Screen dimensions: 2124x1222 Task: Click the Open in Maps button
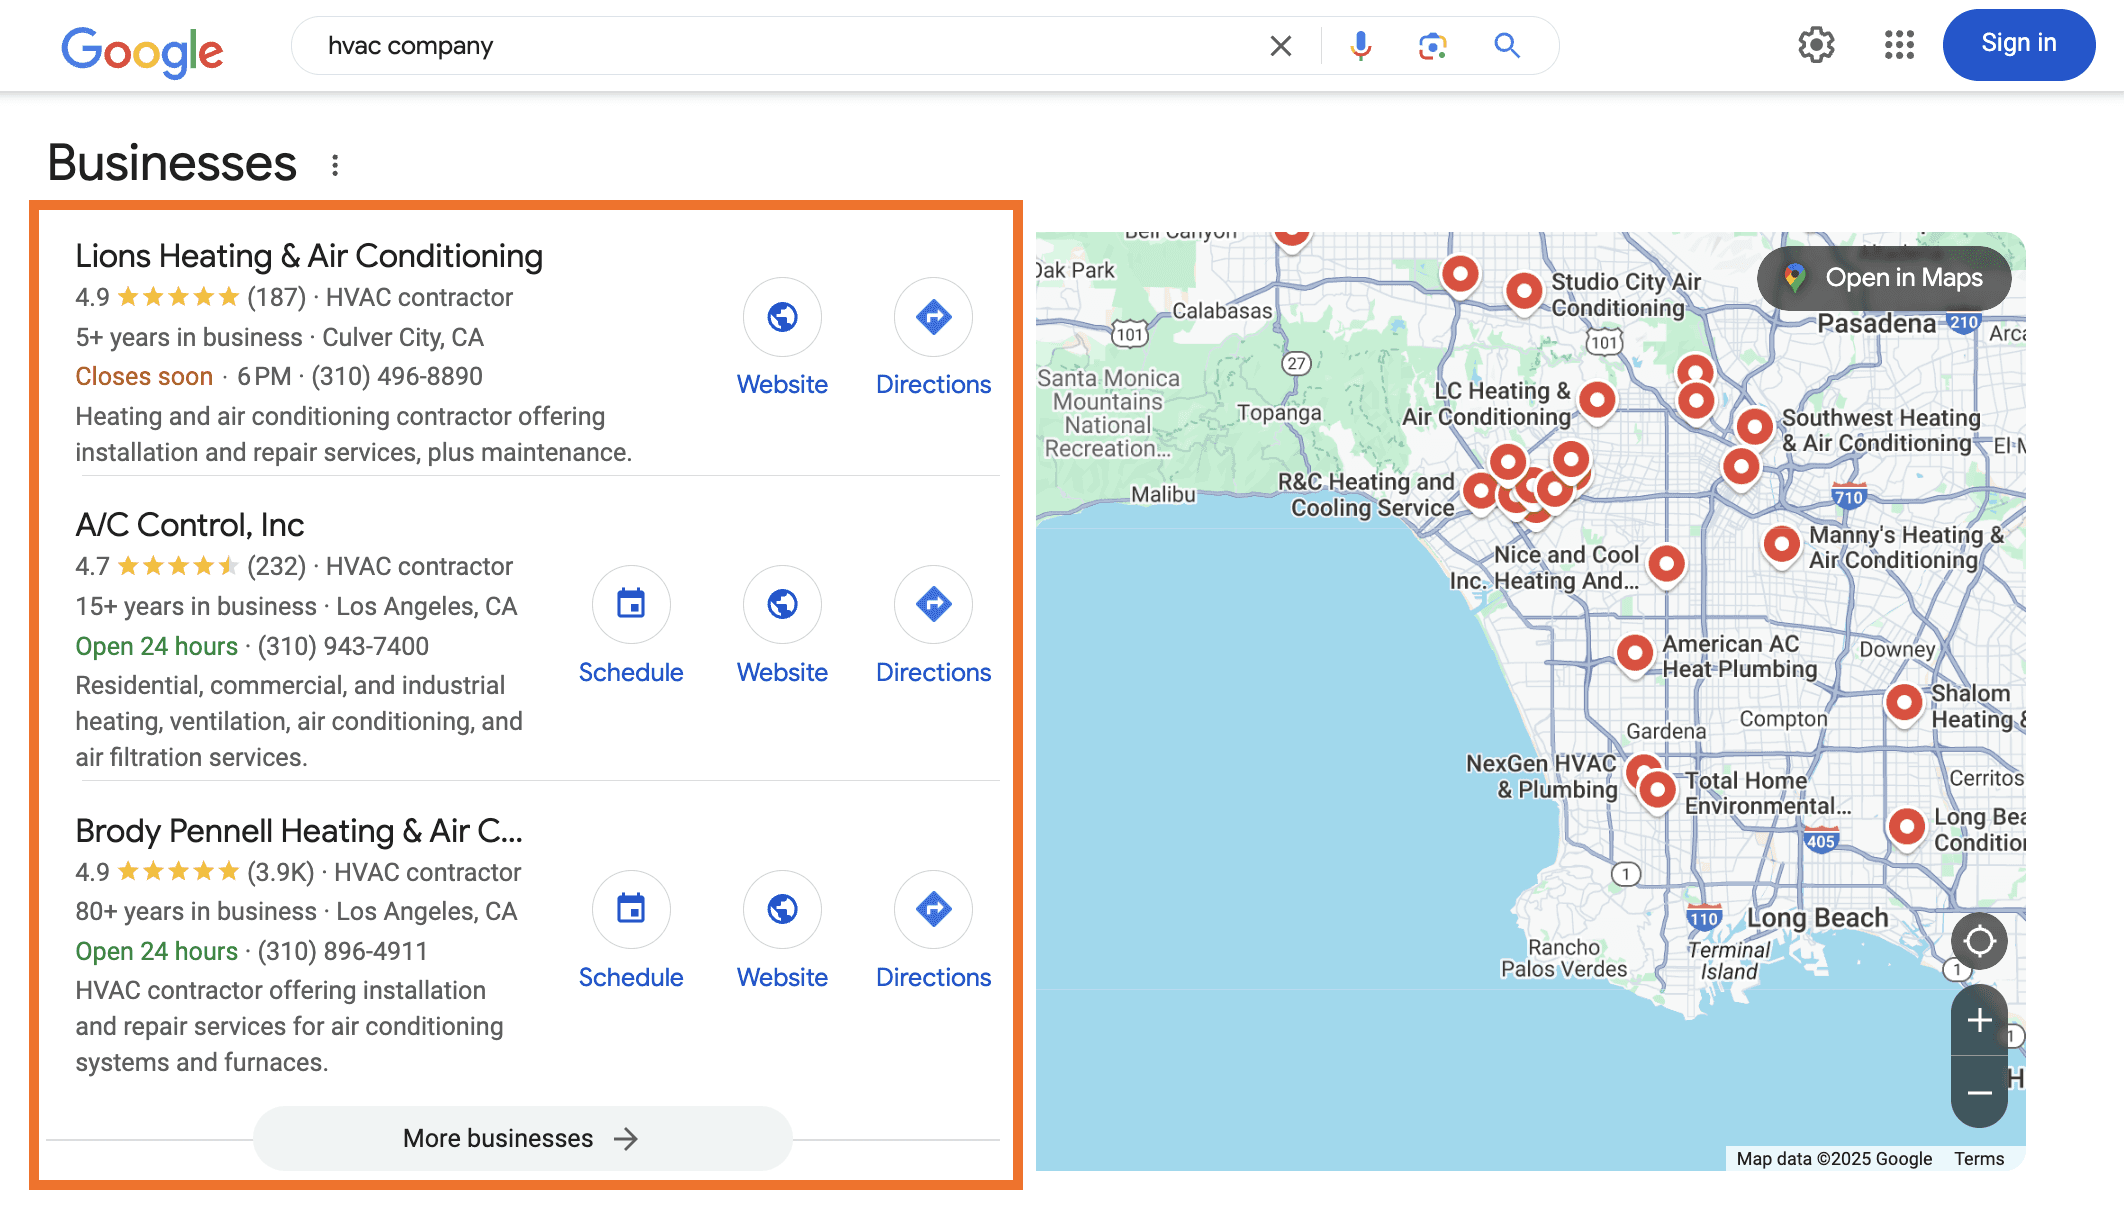pos(1884,278)
